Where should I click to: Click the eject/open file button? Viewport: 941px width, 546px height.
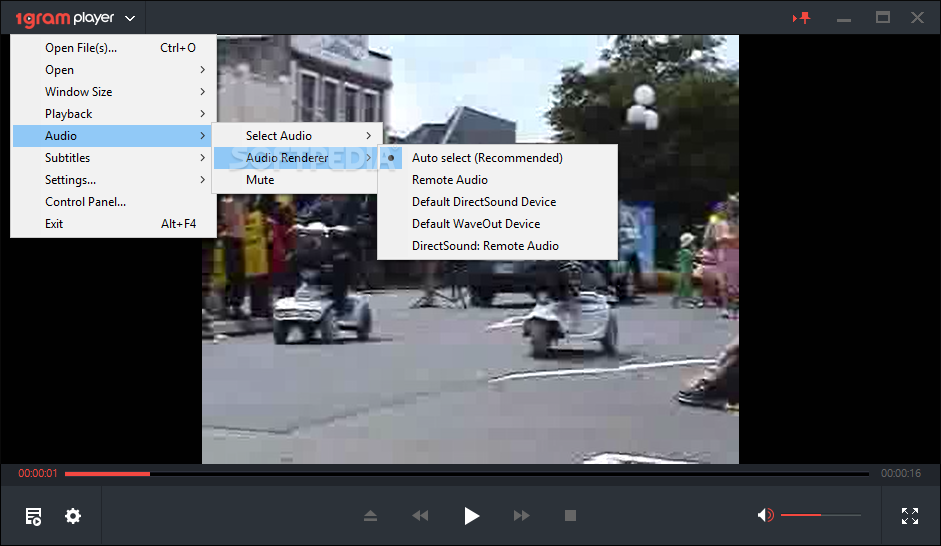pos(370,515)
